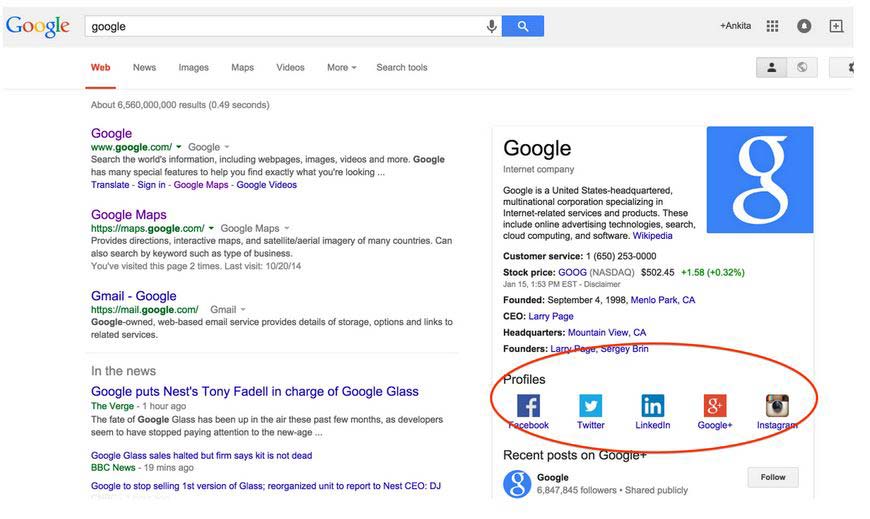Viewport: 870px width, 519px height.
Task: Switch to the Images tab
Action: [x=193, y=68]
